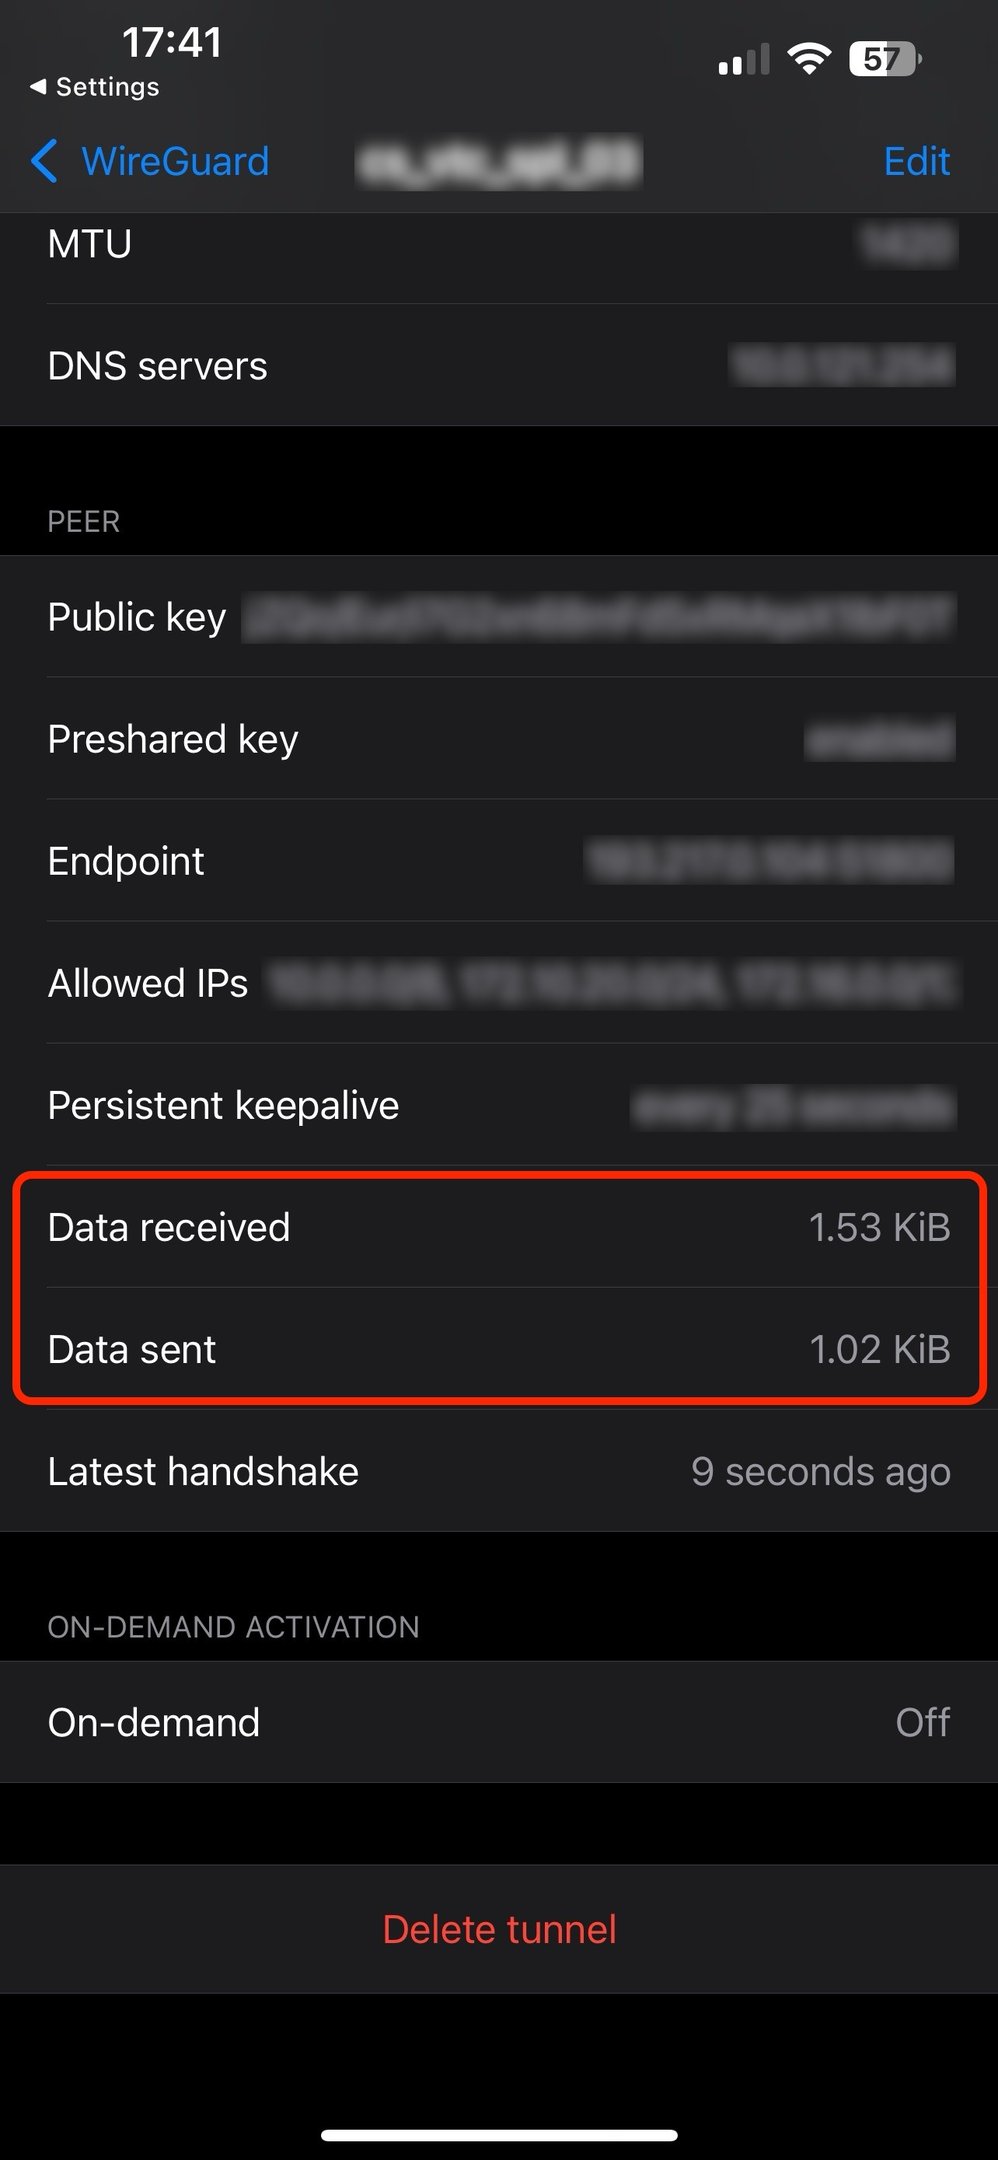Tap the MTU row

coord(499,244)
